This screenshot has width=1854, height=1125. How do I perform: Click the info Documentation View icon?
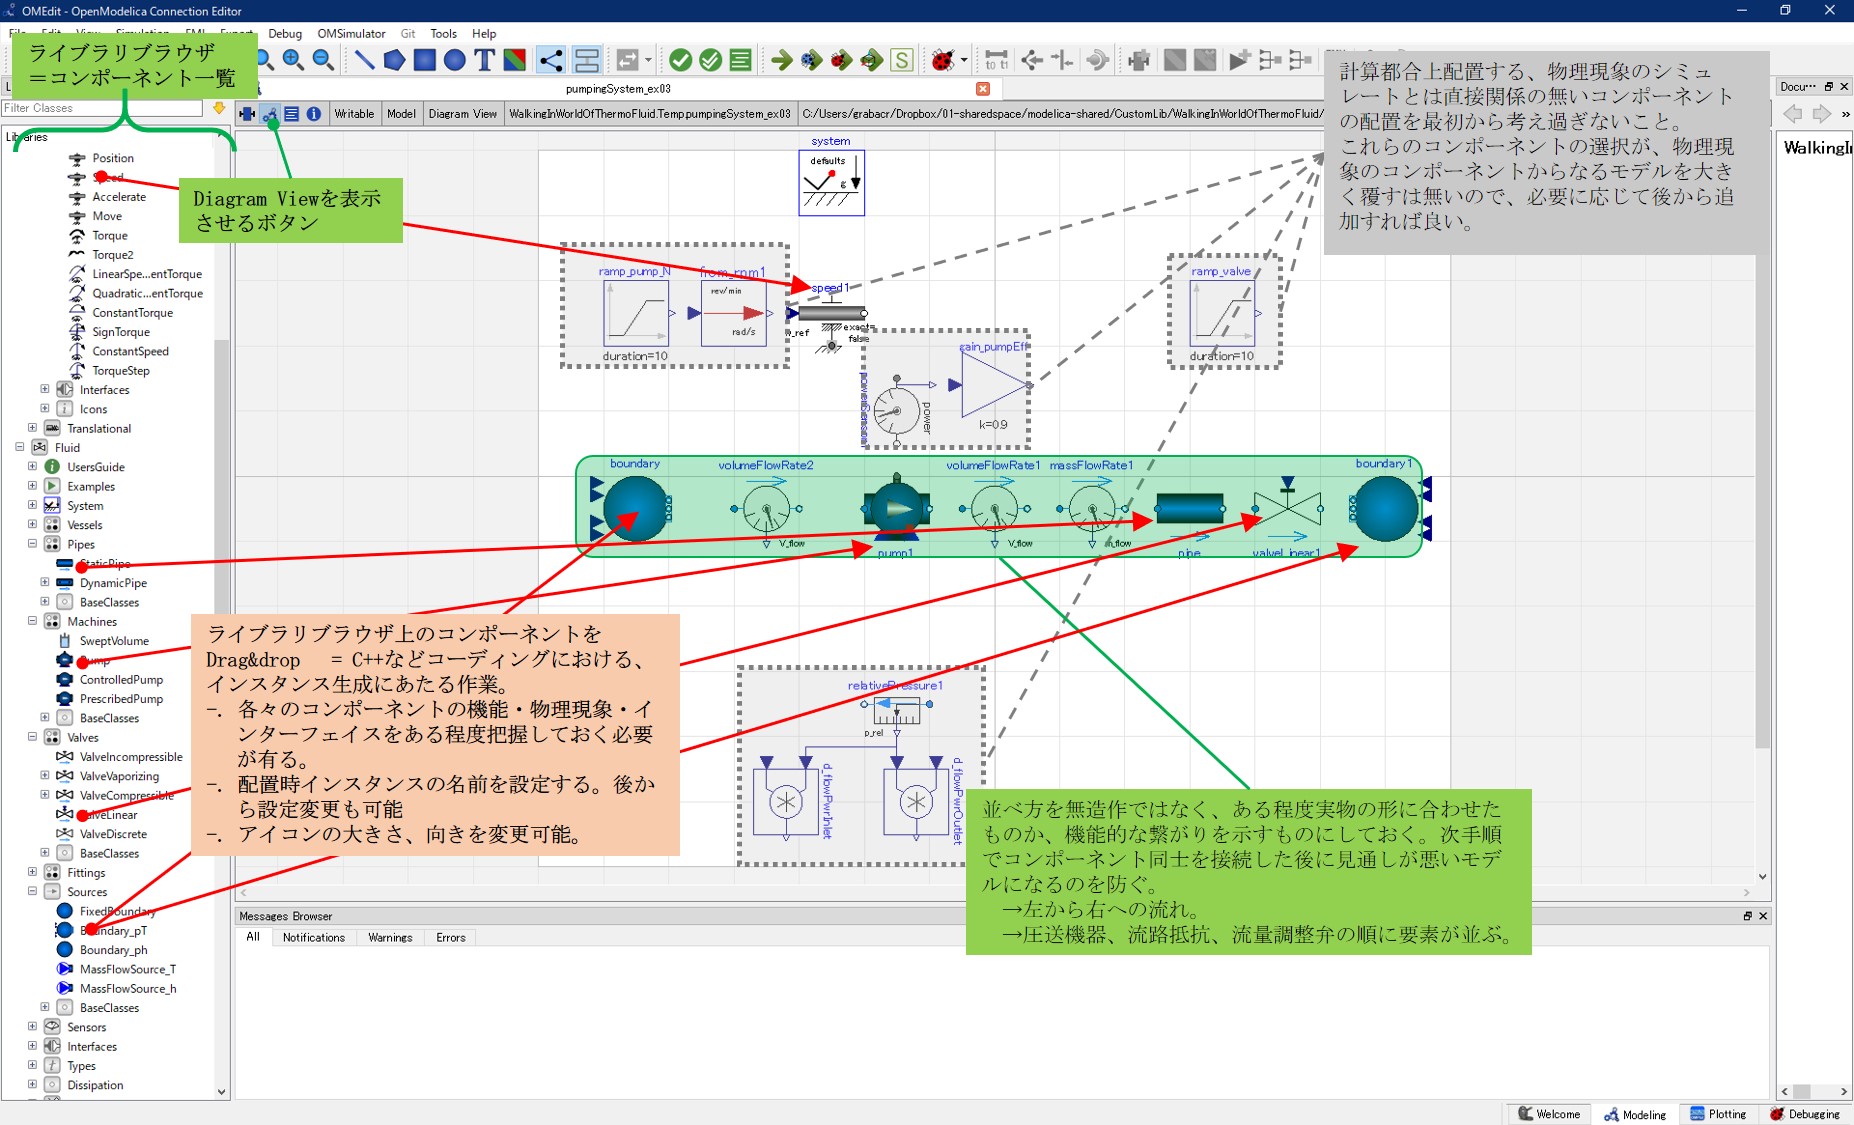(314, 114)
